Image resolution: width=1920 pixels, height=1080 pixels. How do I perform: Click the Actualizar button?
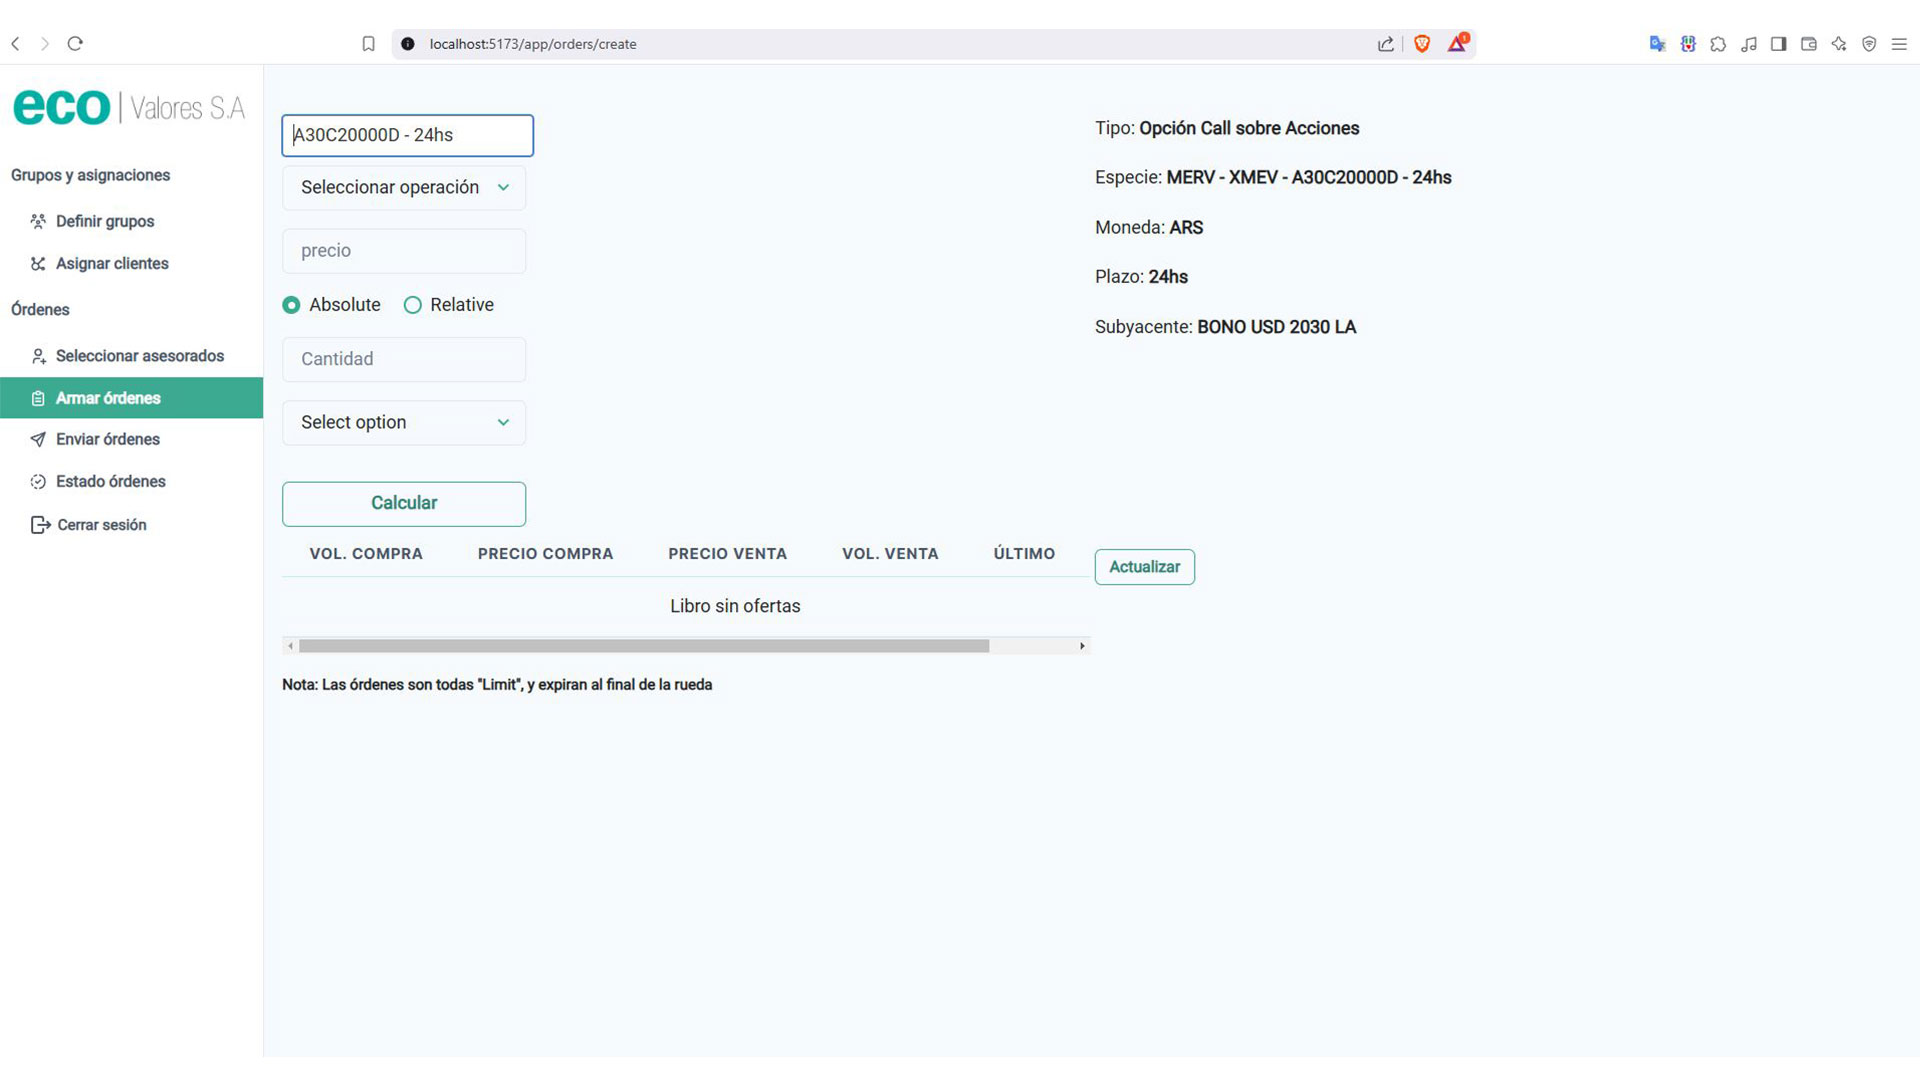[1144, 567]
